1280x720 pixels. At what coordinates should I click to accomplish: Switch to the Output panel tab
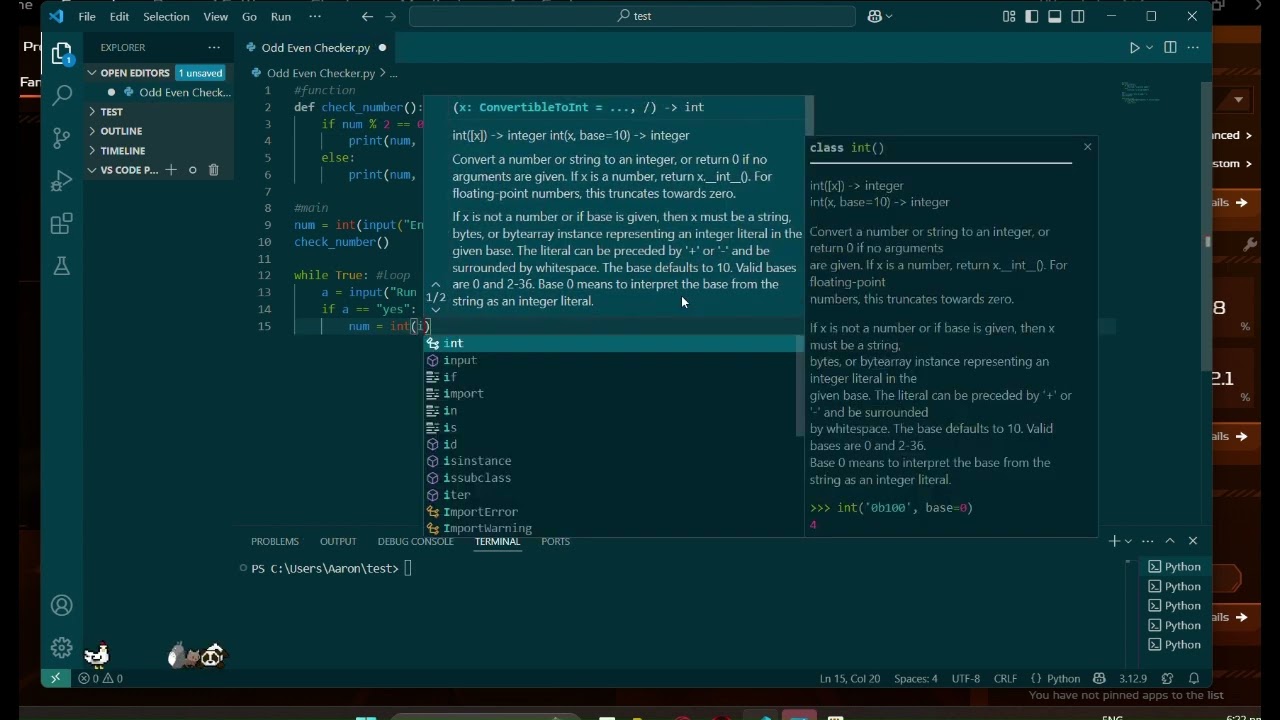coord(338,541)
